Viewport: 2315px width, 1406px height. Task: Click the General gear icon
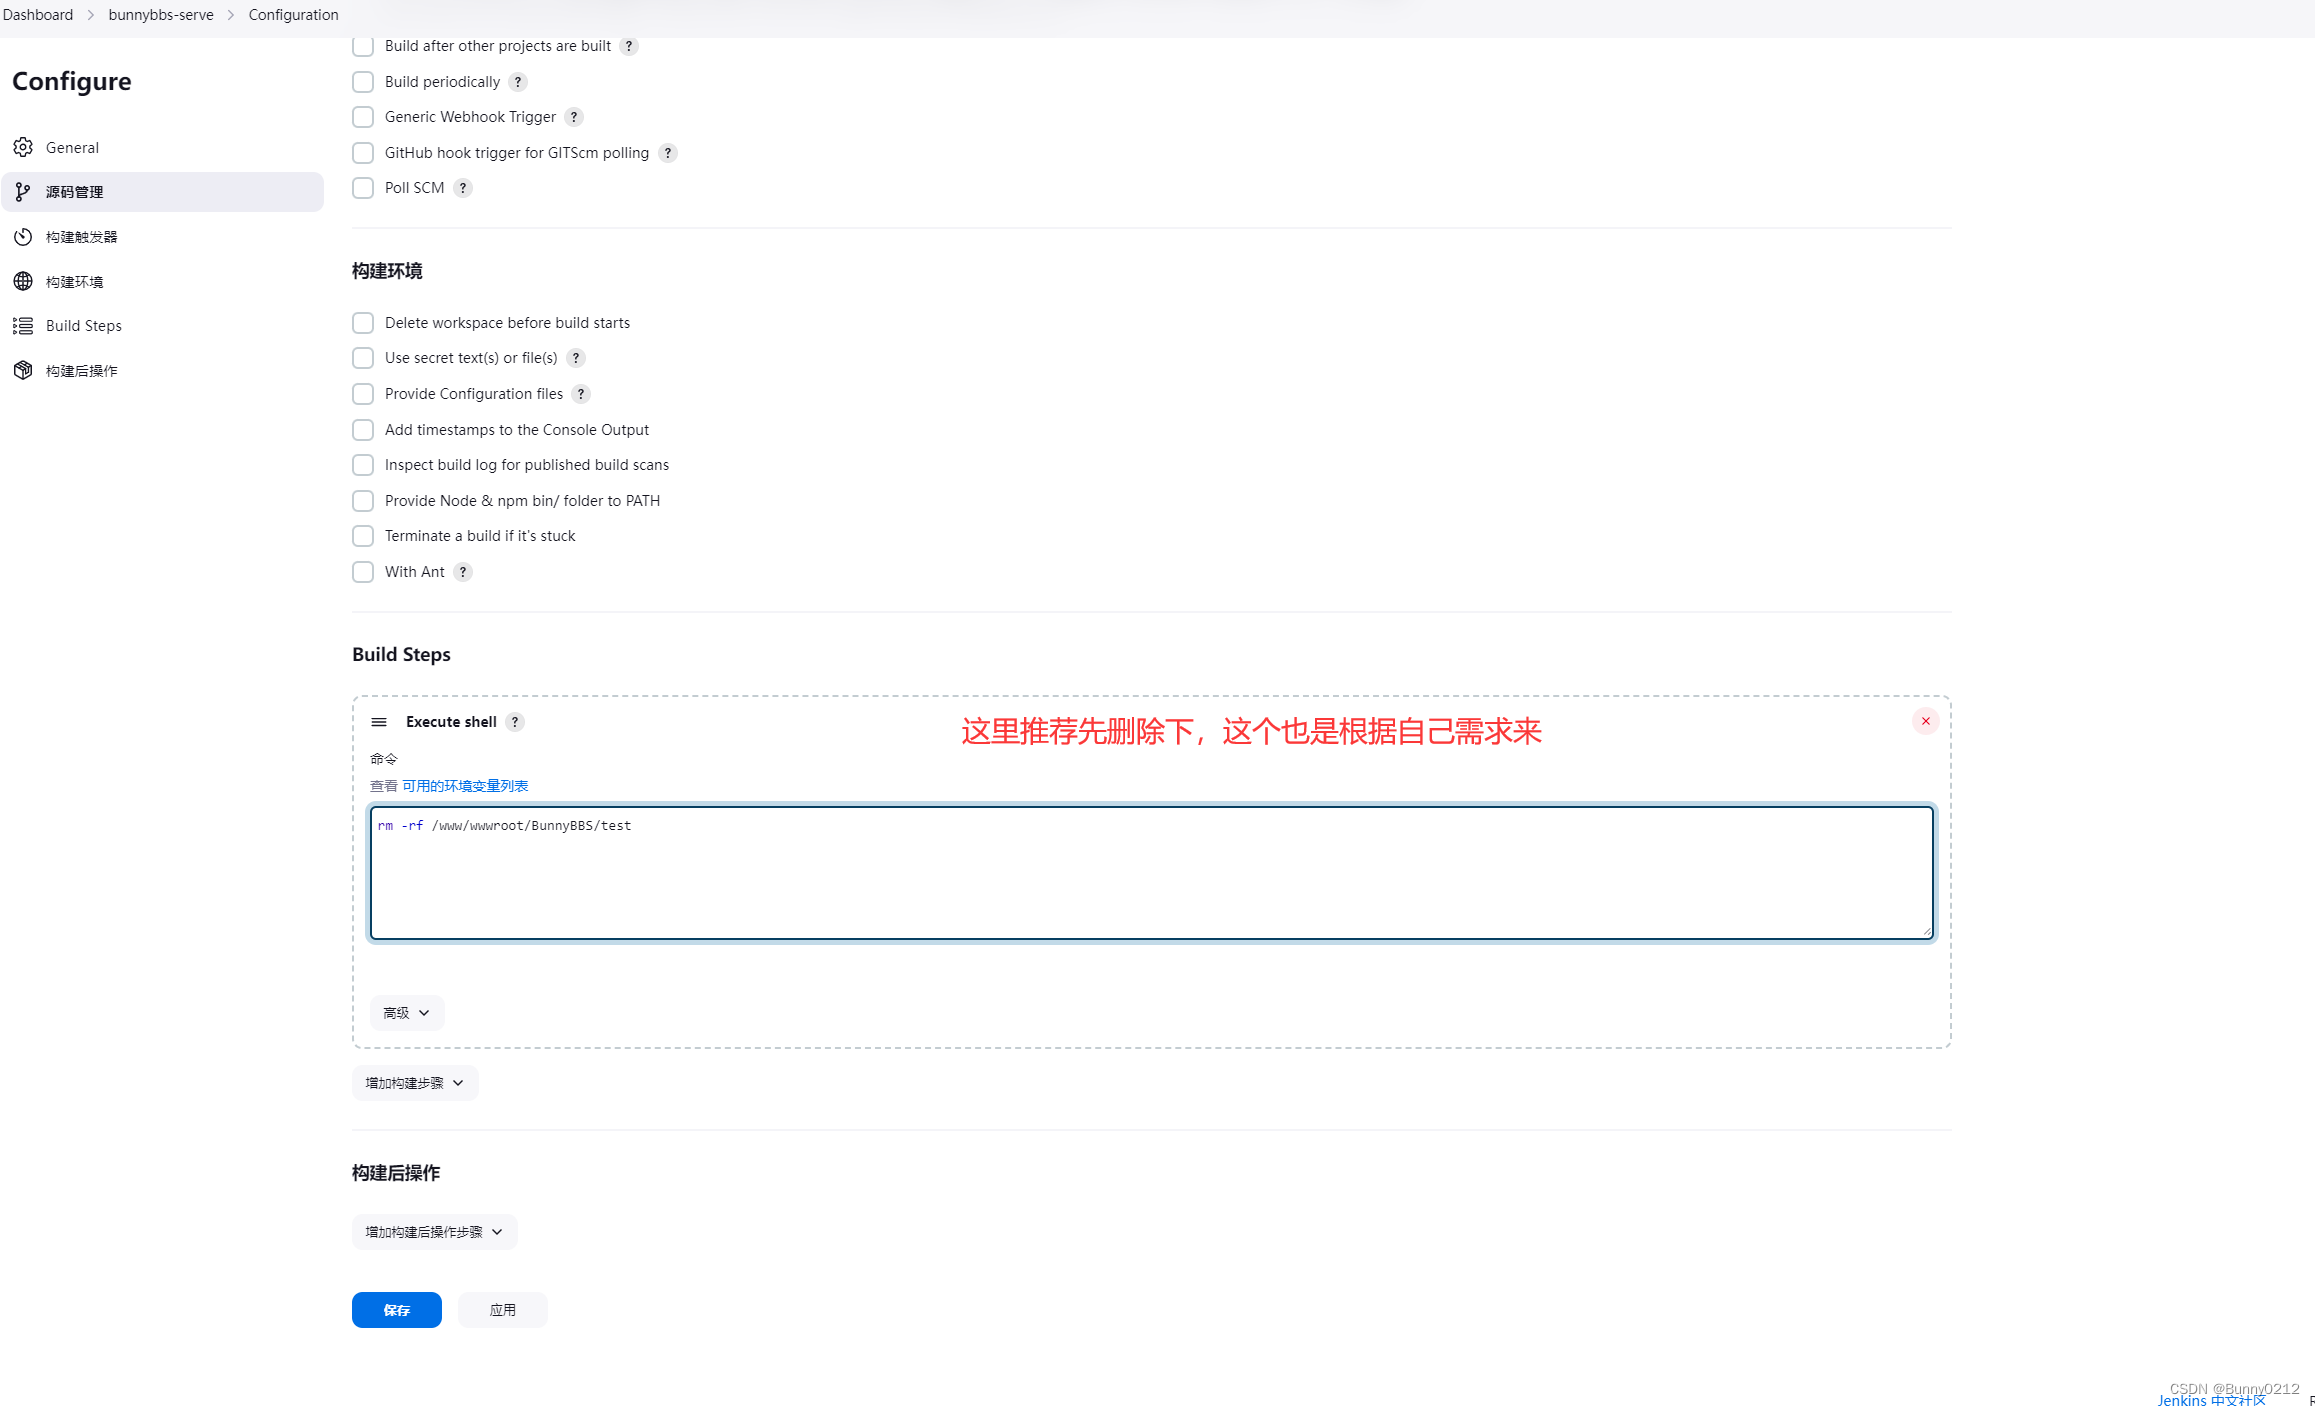[x=23, y=147]
